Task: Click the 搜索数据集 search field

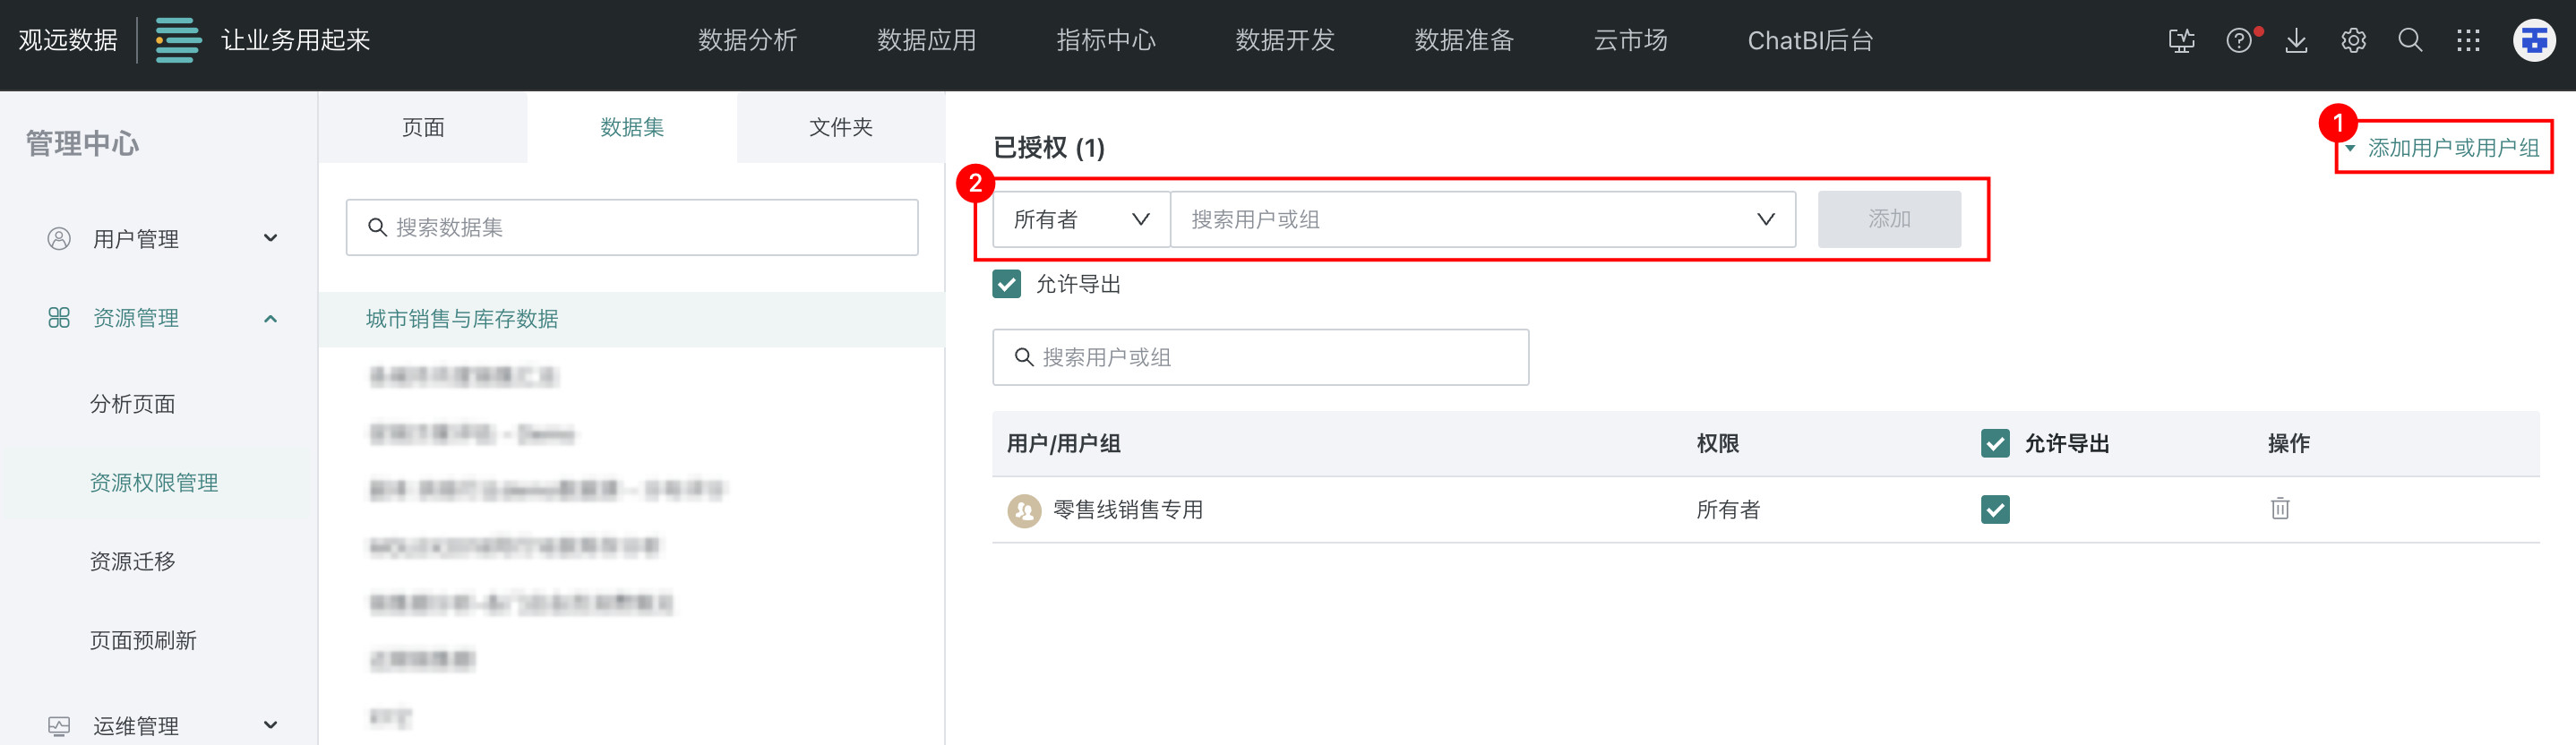Action: tap(632, 227)
